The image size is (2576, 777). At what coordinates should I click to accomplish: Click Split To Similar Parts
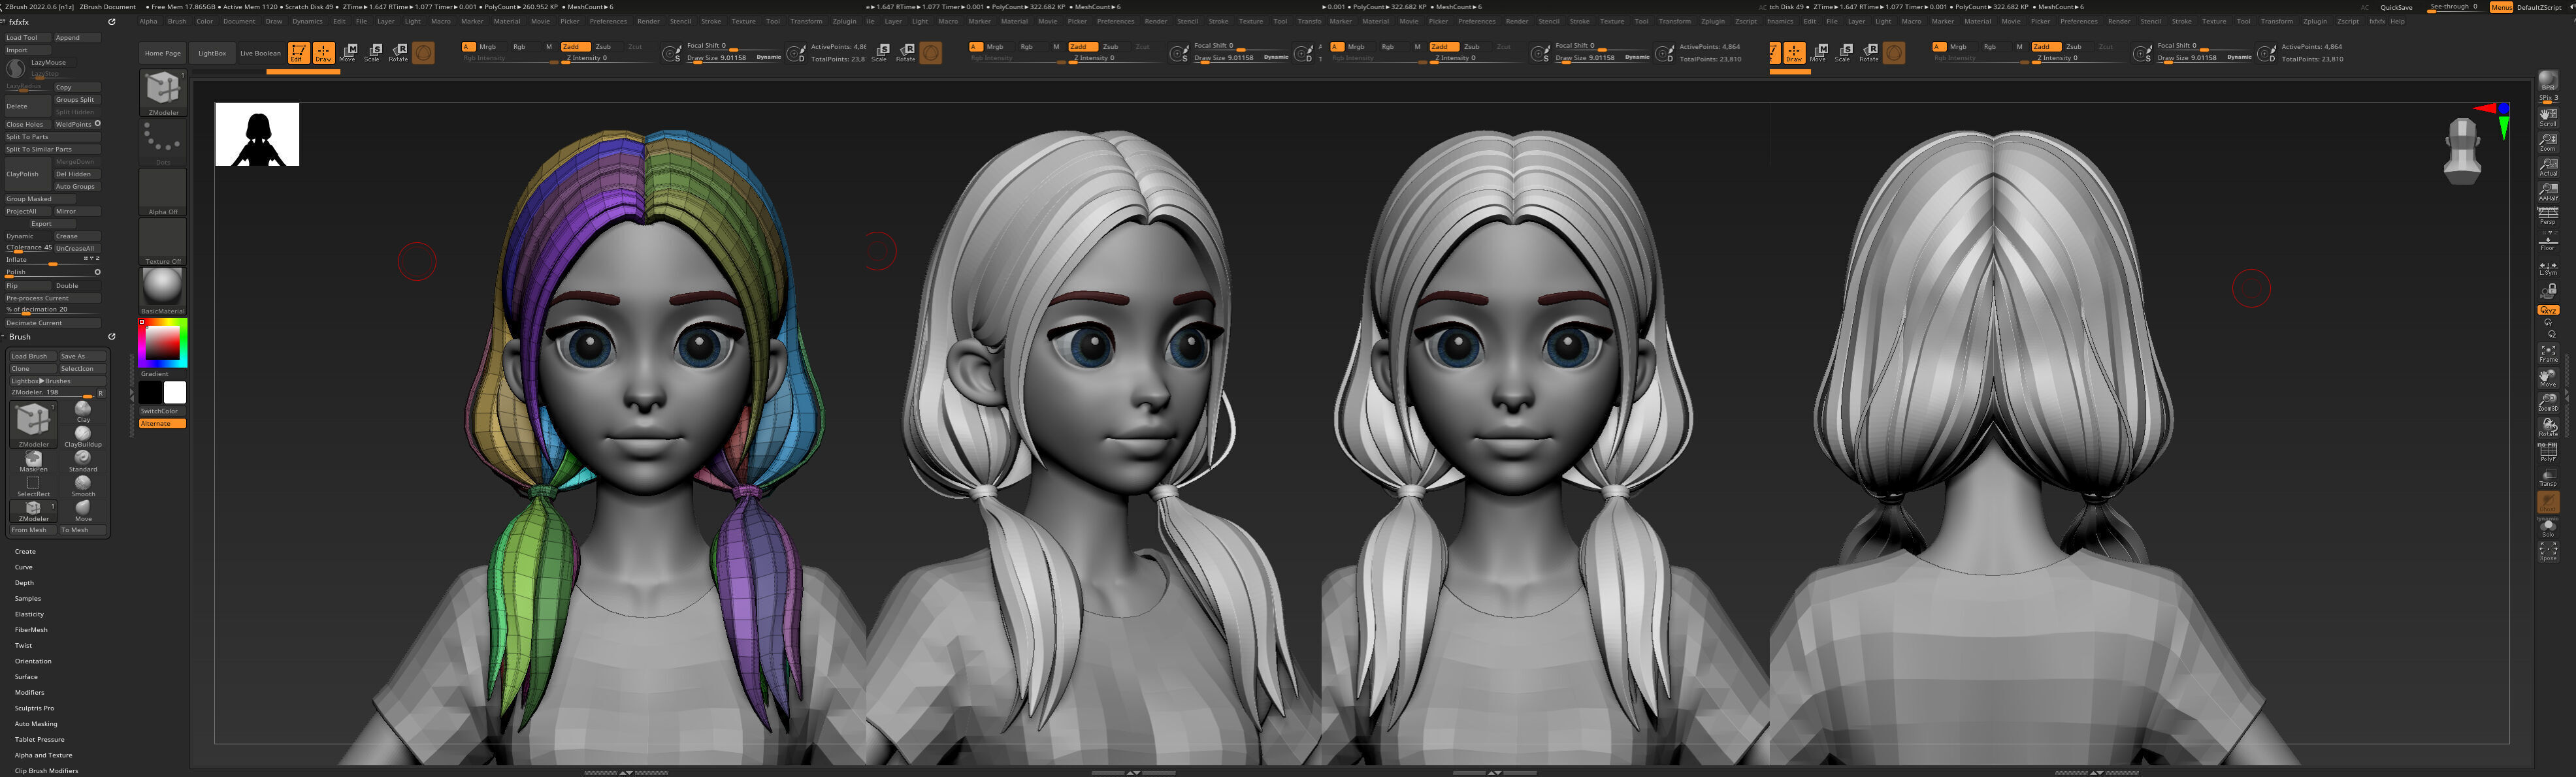click(52, 149)
